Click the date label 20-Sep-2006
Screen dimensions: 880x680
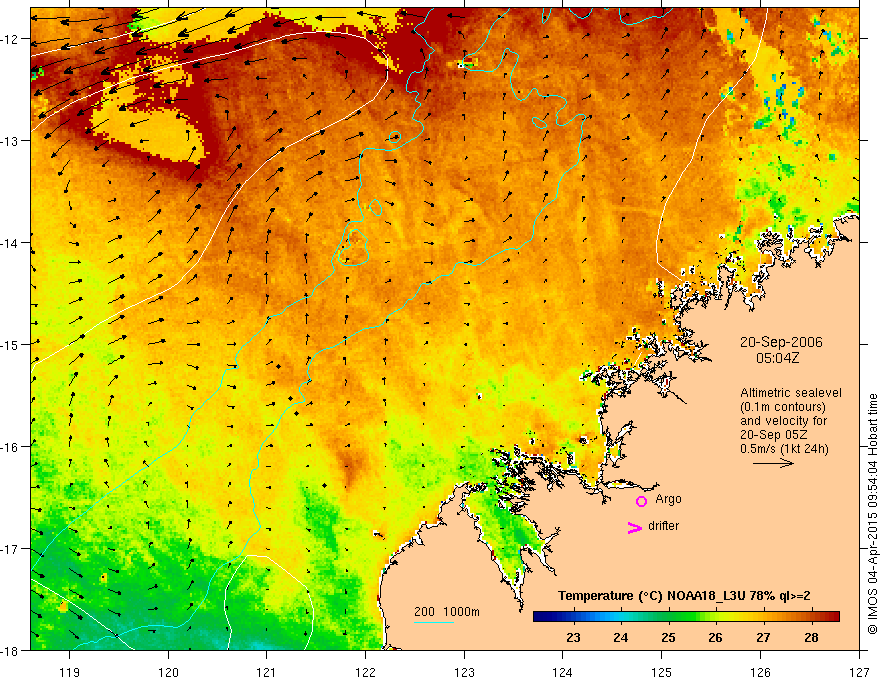click(781, 342)
